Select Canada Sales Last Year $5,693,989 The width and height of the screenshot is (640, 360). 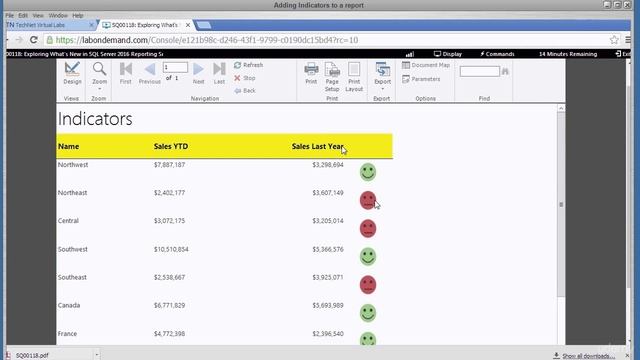(328, 305)
